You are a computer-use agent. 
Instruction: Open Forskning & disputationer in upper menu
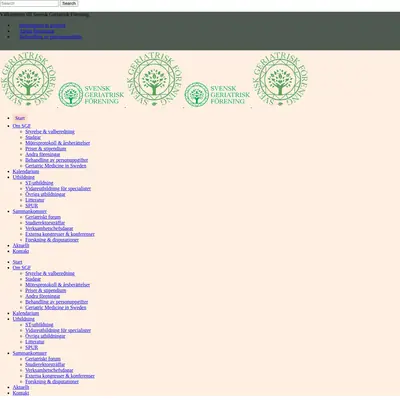point(52,240)
